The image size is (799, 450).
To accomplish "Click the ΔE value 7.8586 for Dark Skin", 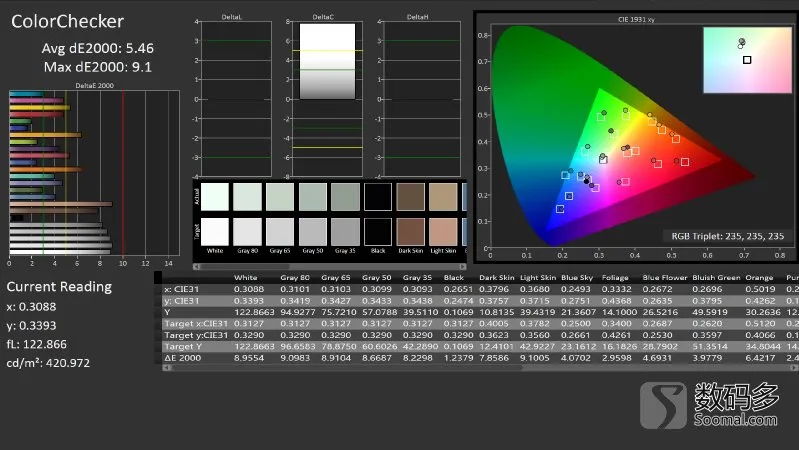I will click(494, 358).
